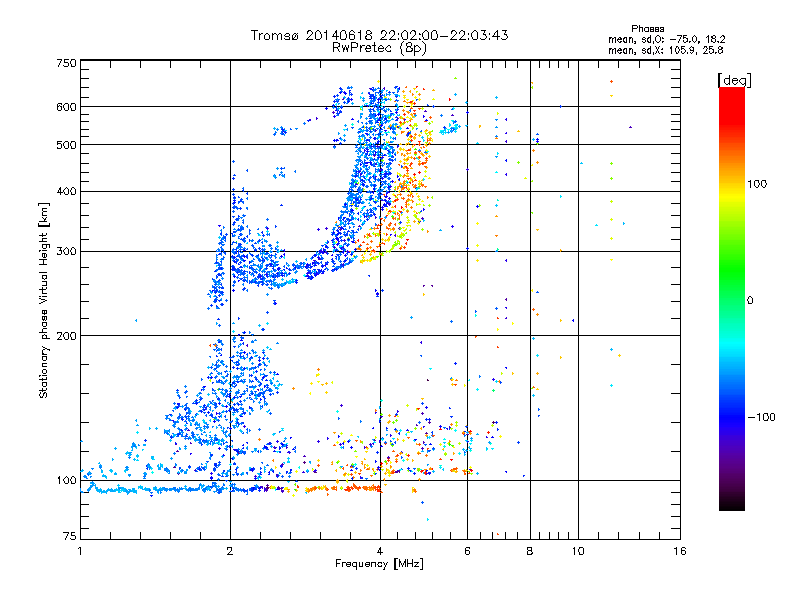Screen dimensions: 800x600
Task: Click the x-axis label '16'
Action: (680, 551)
